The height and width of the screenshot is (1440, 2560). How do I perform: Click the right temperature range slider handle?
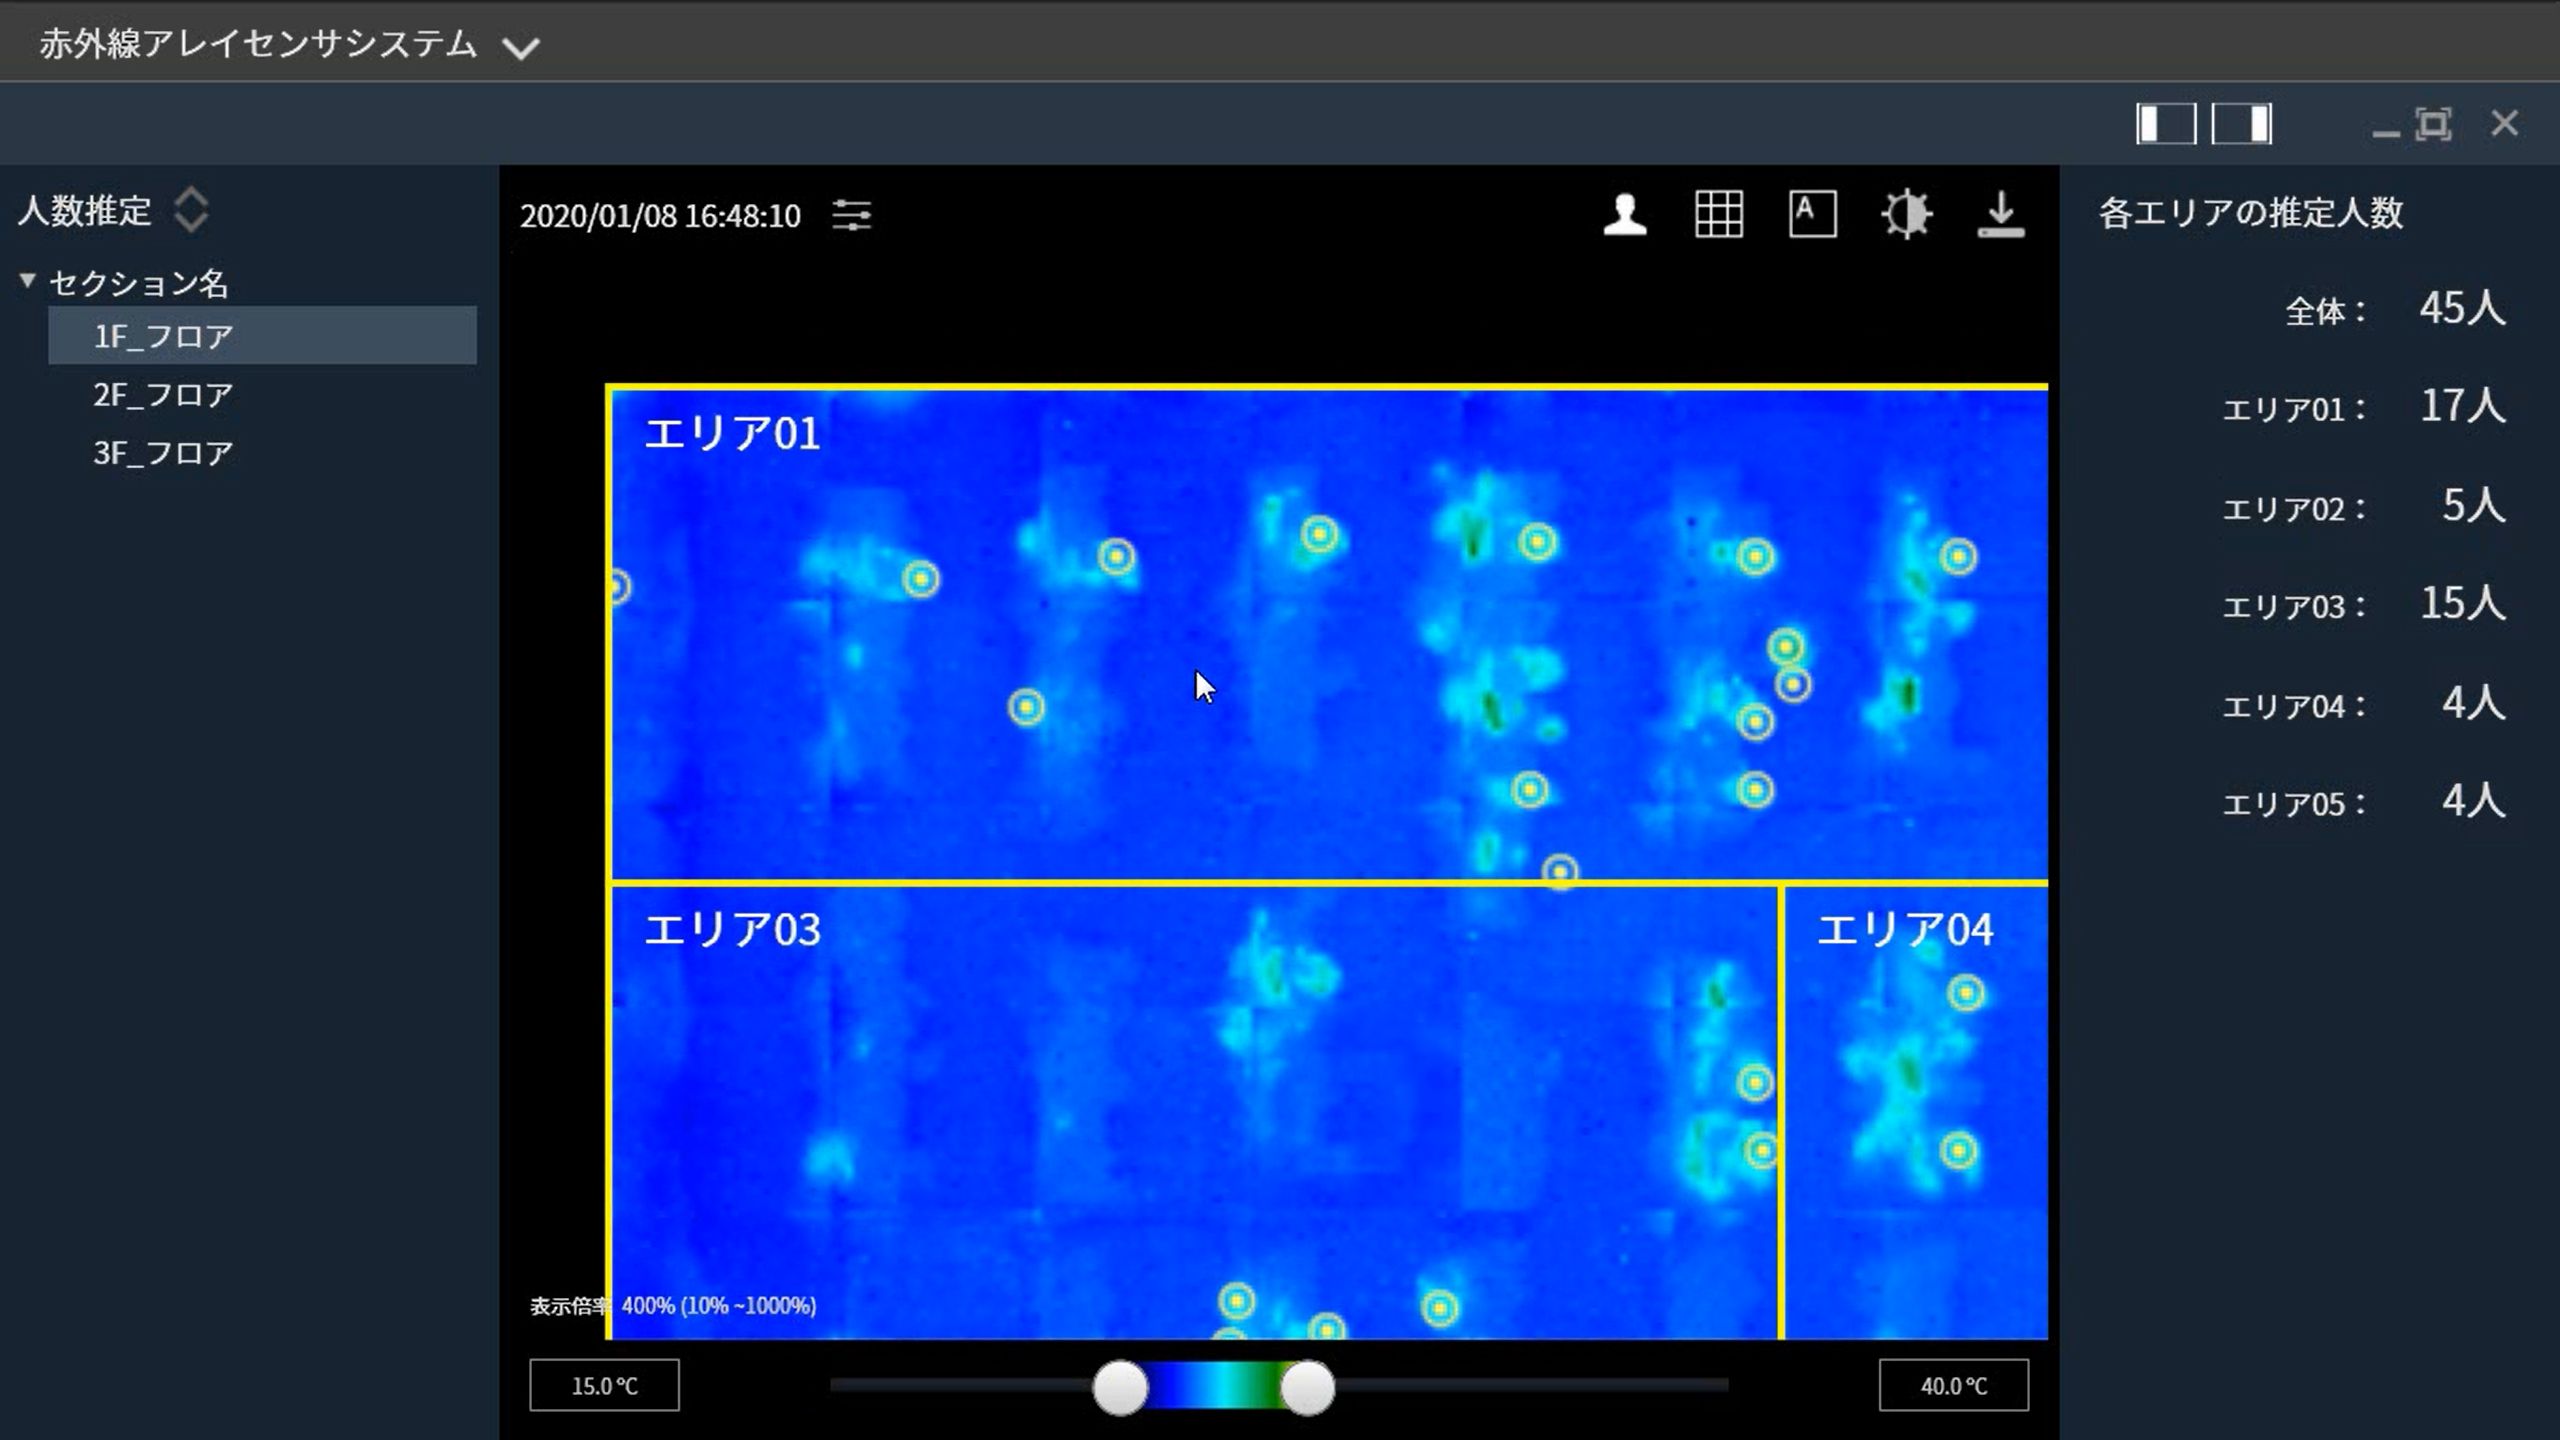point(1307,1387)
